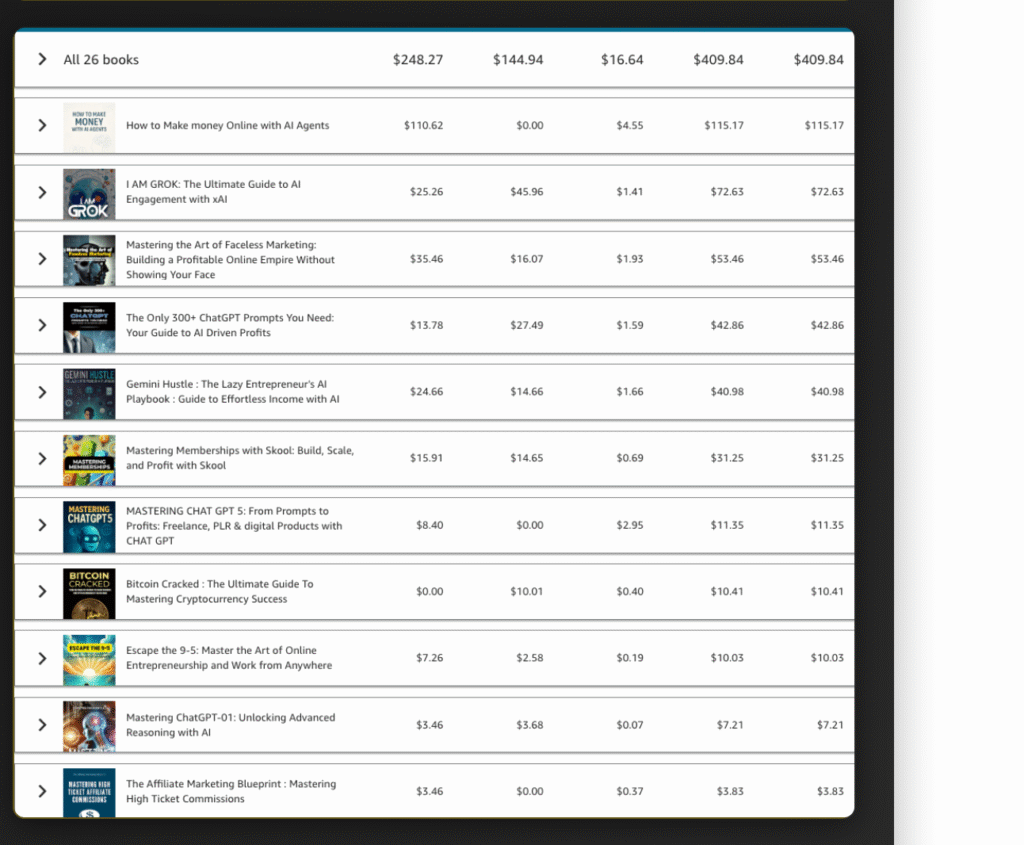The image size is (1024, 845).
Task: Click the Mastering ChatGPT5 cover thumbnail
Action: click(89, 526)
